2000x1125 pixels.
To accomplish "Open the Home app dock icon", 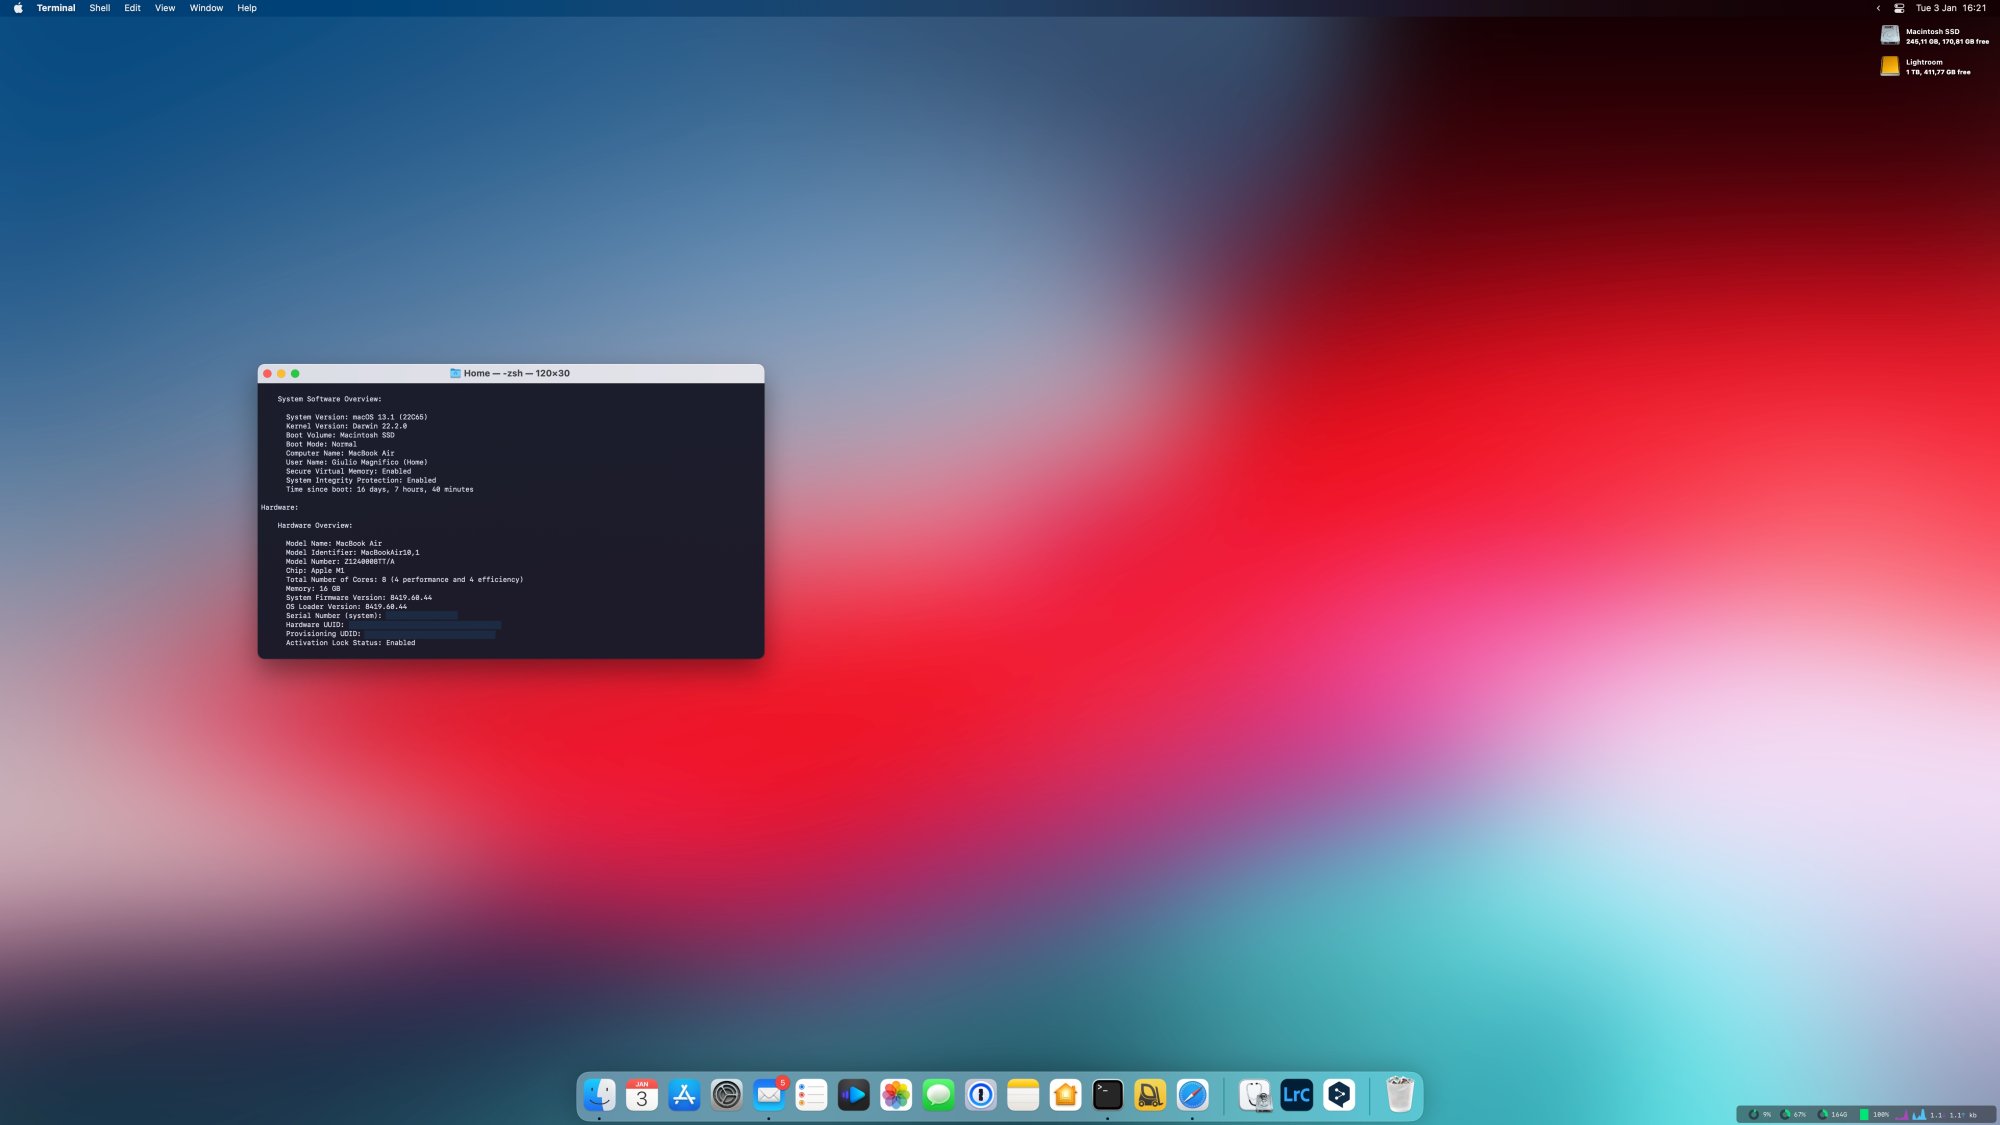I will (1066, 1095).
